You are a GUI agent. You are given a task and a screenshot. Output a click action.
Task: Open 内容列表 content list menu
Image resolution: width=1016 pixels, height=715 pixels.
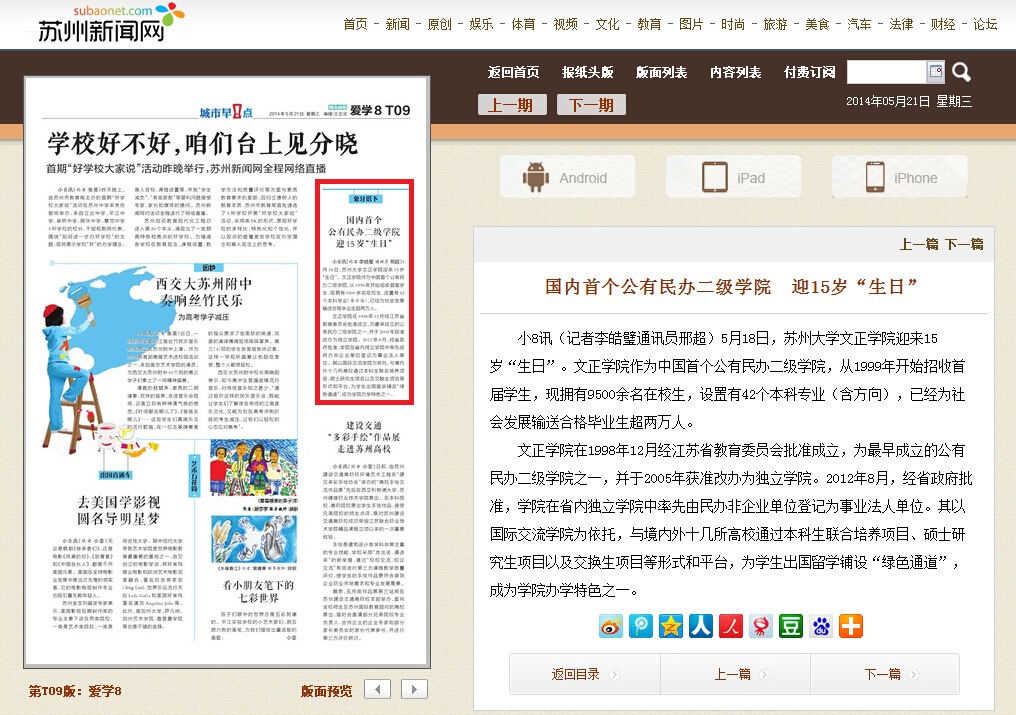point(735,72)
